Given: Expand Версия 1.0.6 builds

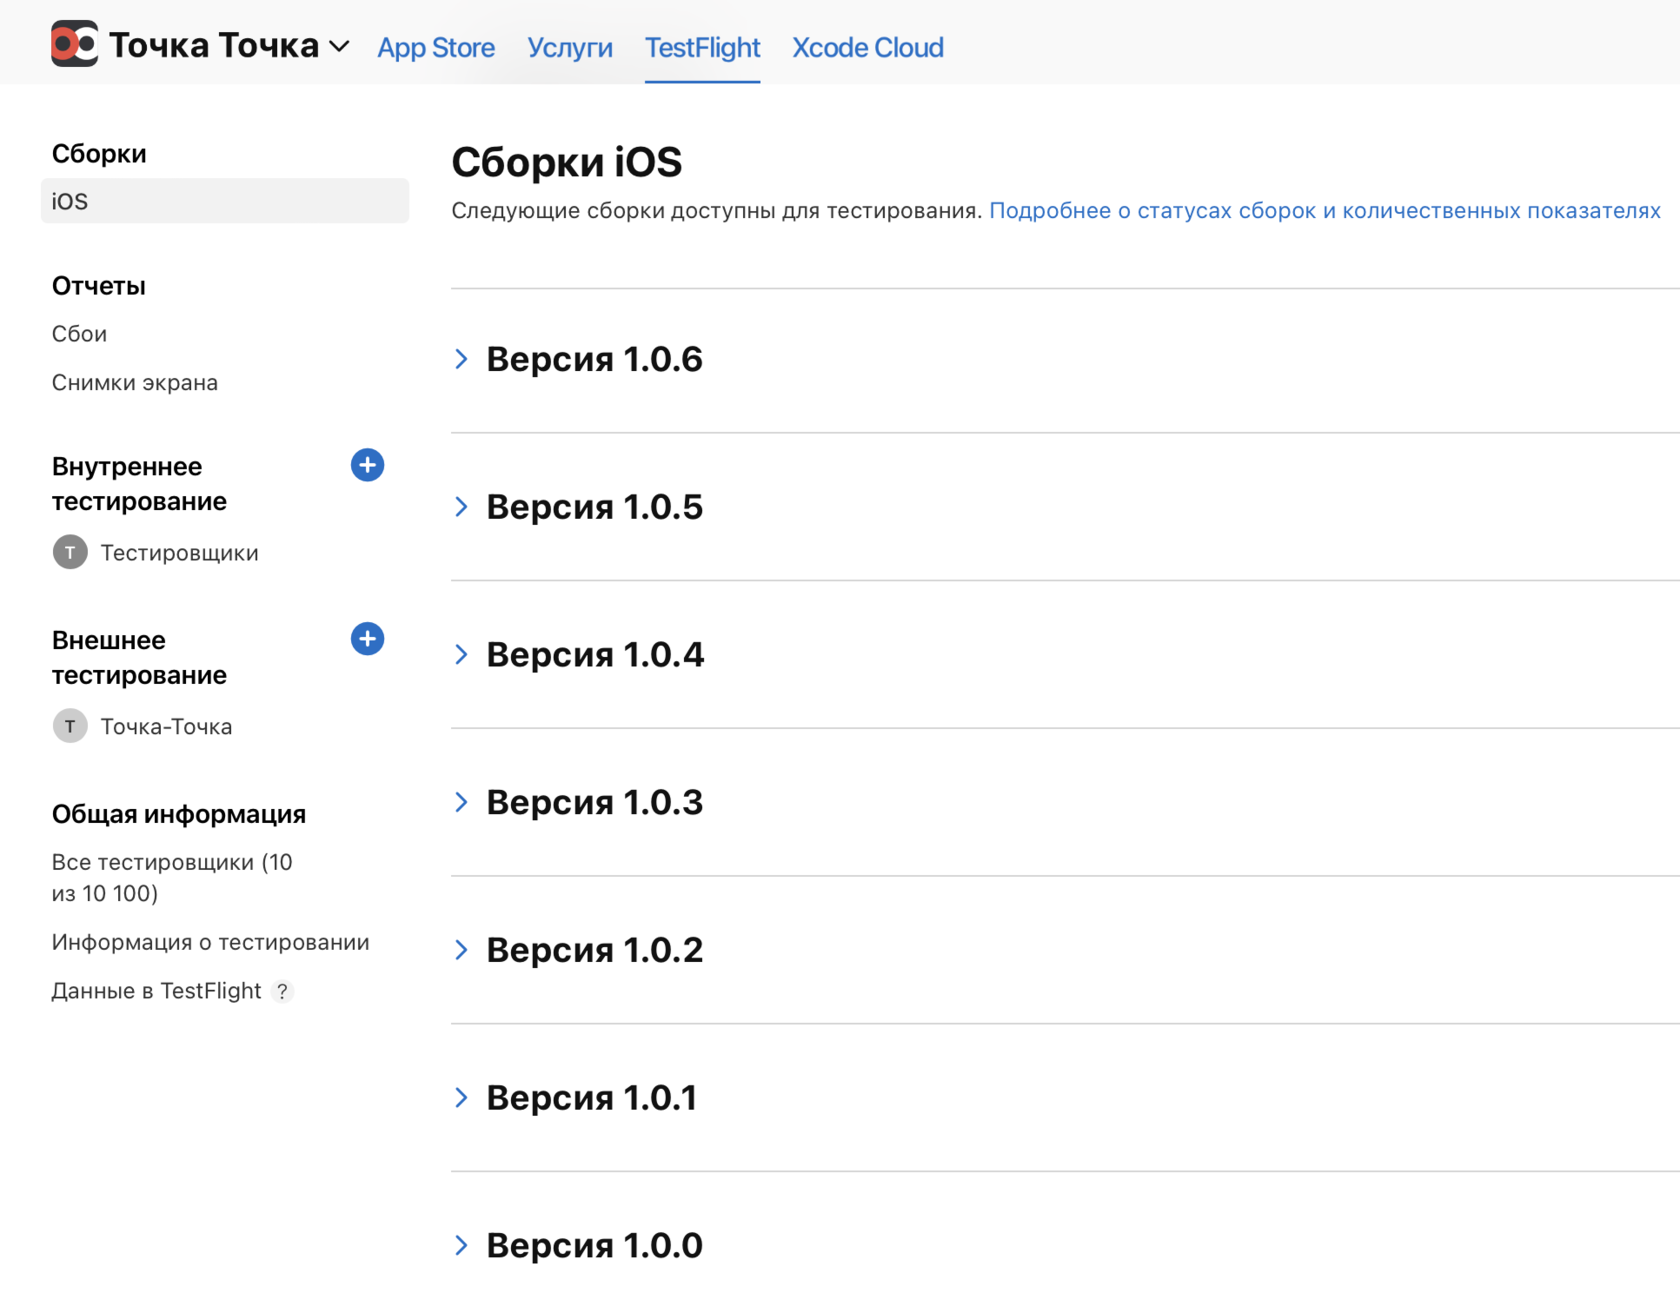Looking at the screenshot, I should click(x=461, y=359).
